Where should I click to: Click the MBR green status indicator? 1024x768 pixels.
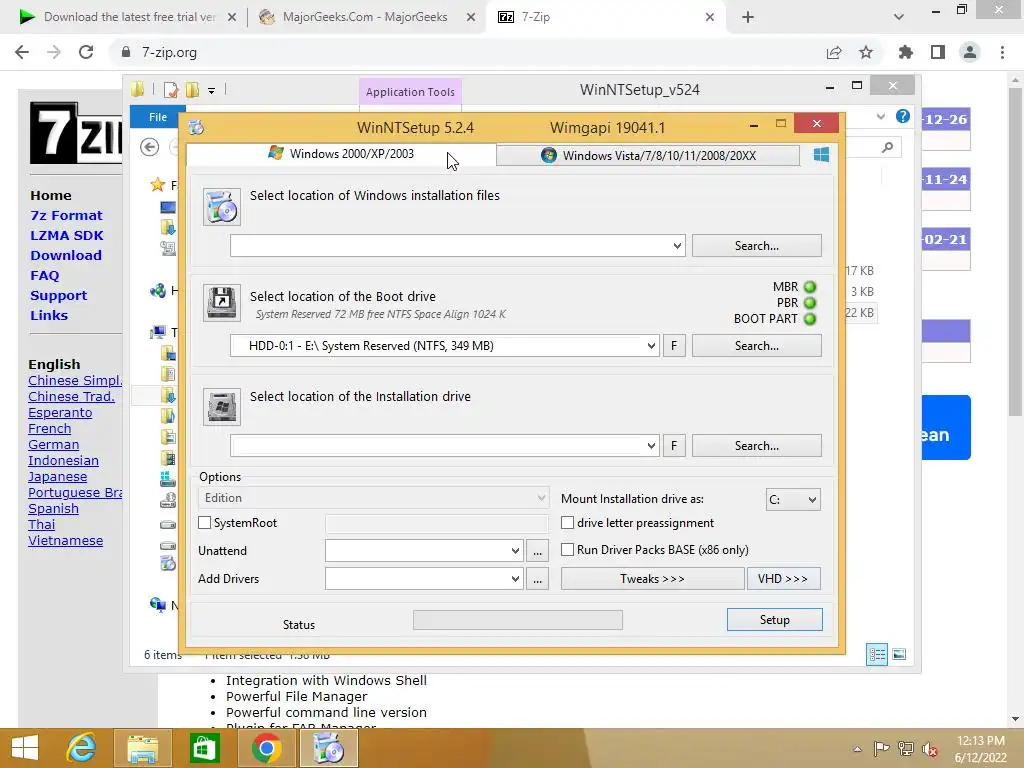point(810,287)
